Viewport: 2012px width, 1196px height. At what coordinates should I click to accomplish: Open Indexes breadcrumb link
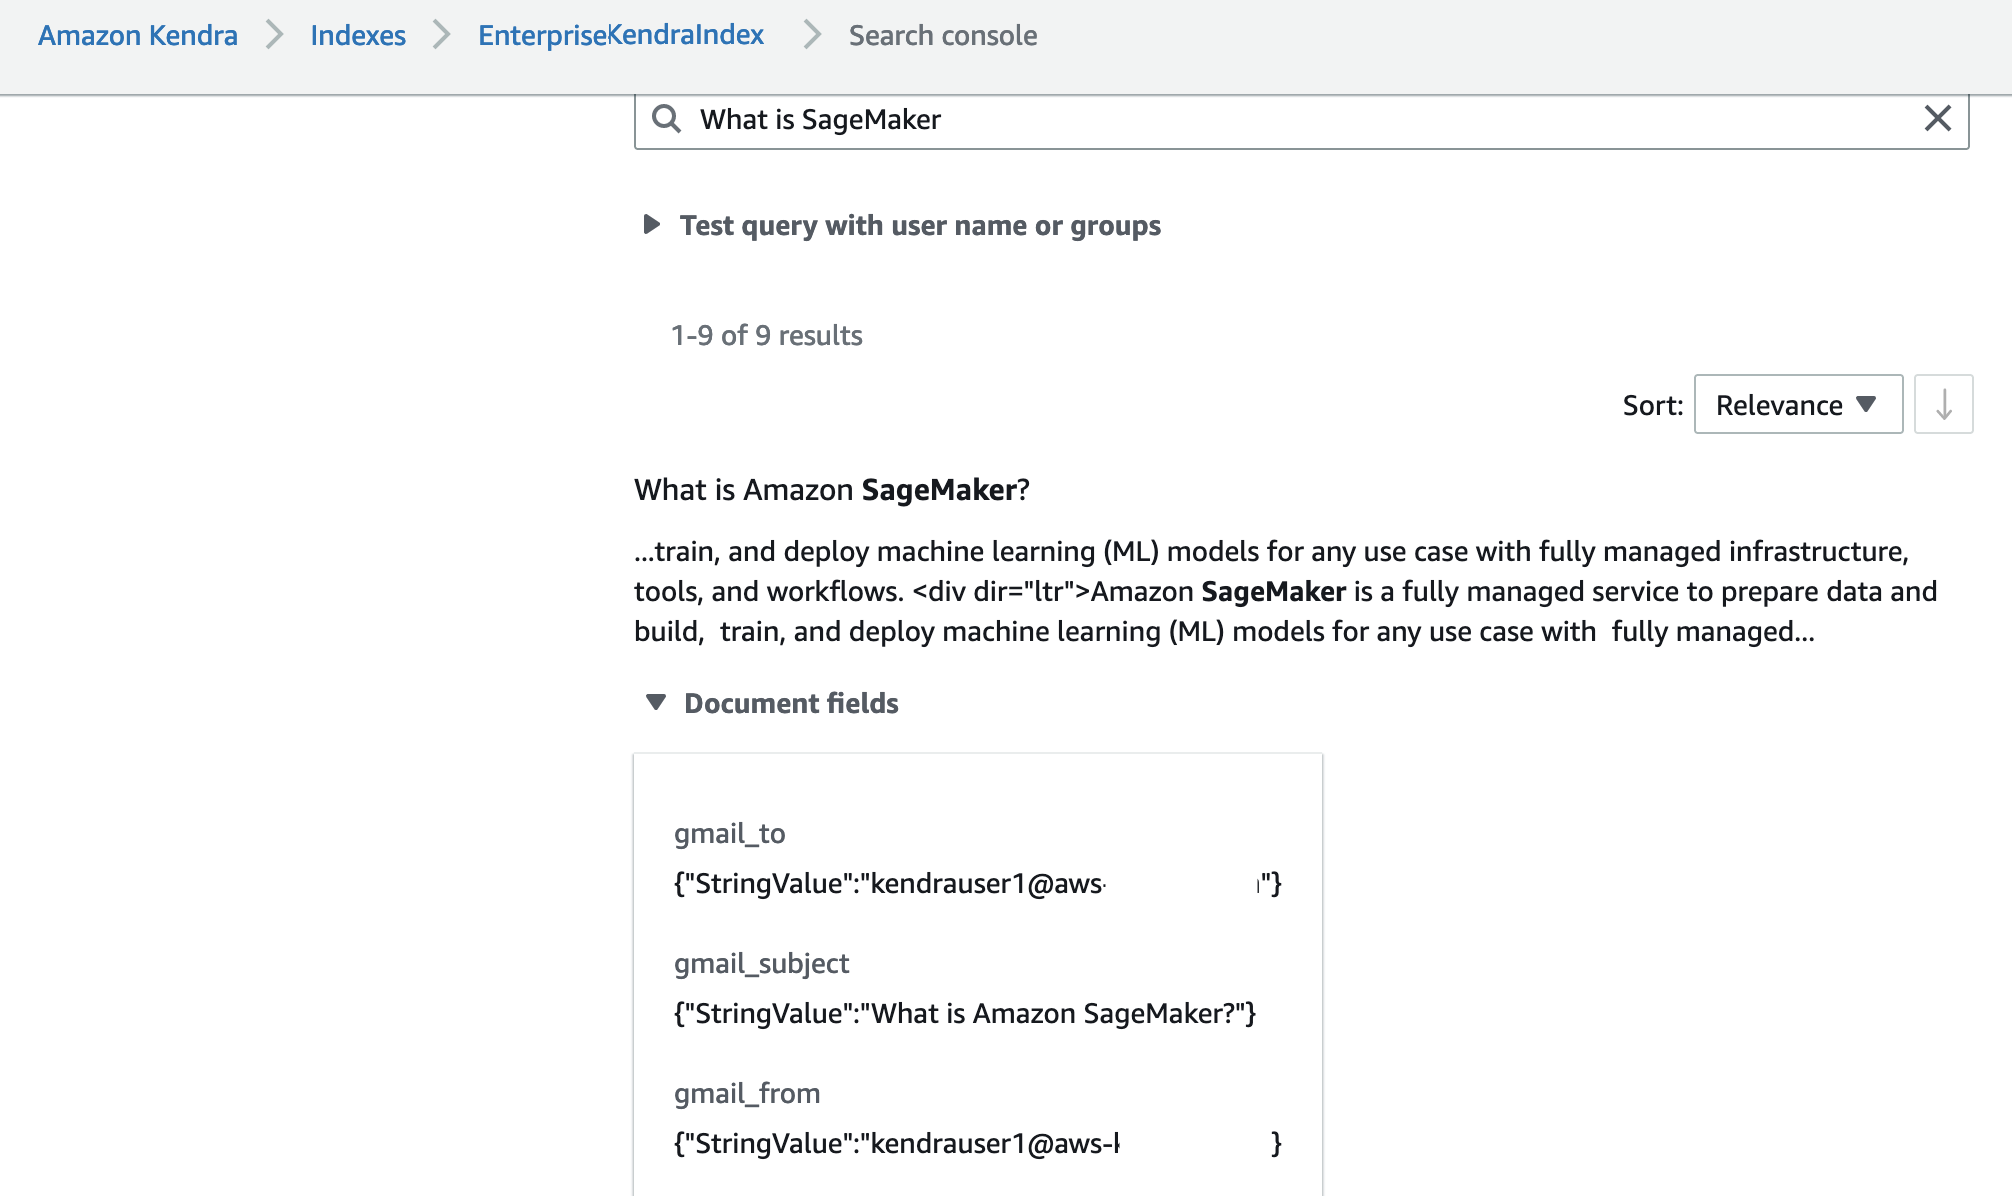click(358, 36)
